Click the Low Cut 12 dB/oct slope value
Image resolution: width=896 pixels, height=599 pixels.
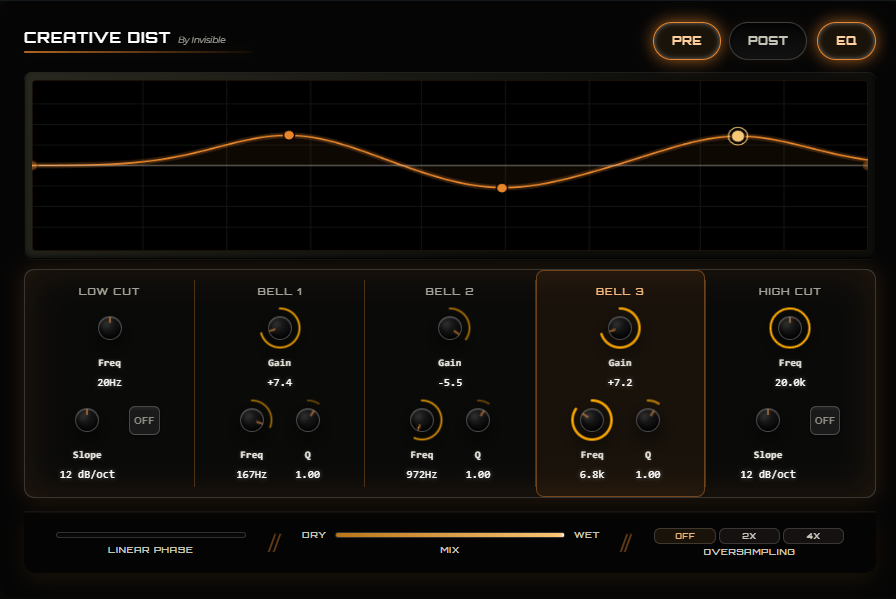[x=87, y=474]
